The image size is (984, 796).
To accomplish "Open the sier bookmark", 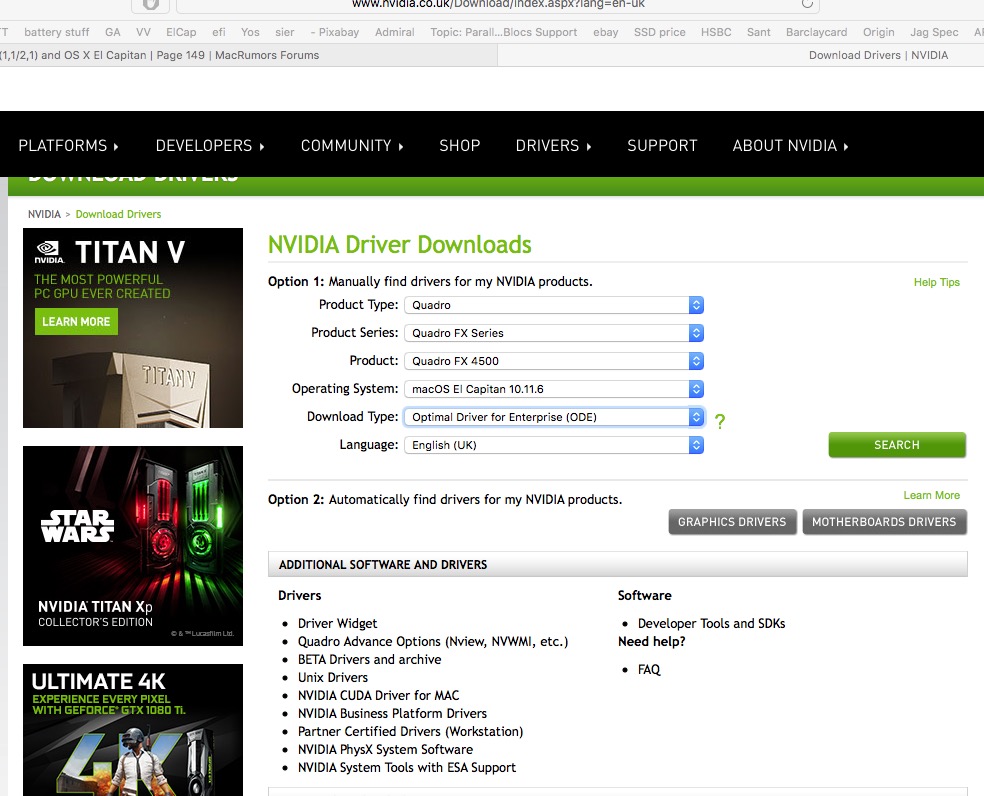I will [x=284, y=32].
